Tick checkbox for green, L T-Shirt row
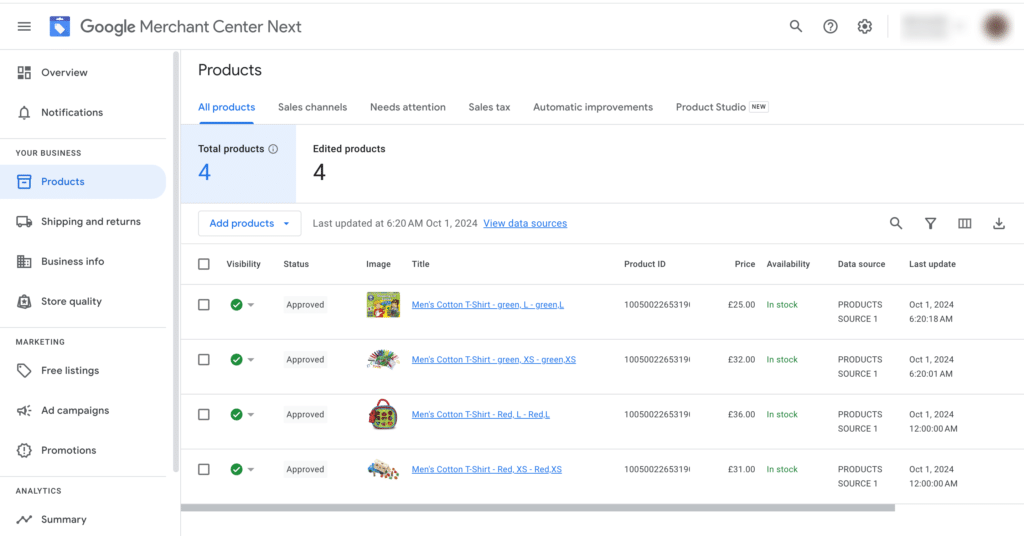1024x536 pixels. pyautogui.click(x=204, y=305)
